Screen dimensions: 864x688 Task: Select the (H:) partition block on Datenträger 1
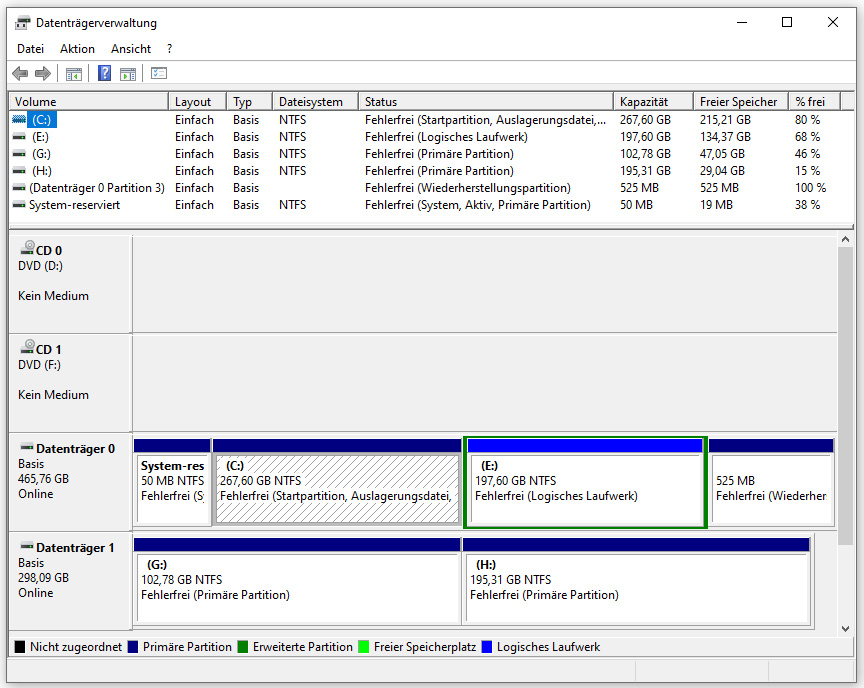click(636, 587)
